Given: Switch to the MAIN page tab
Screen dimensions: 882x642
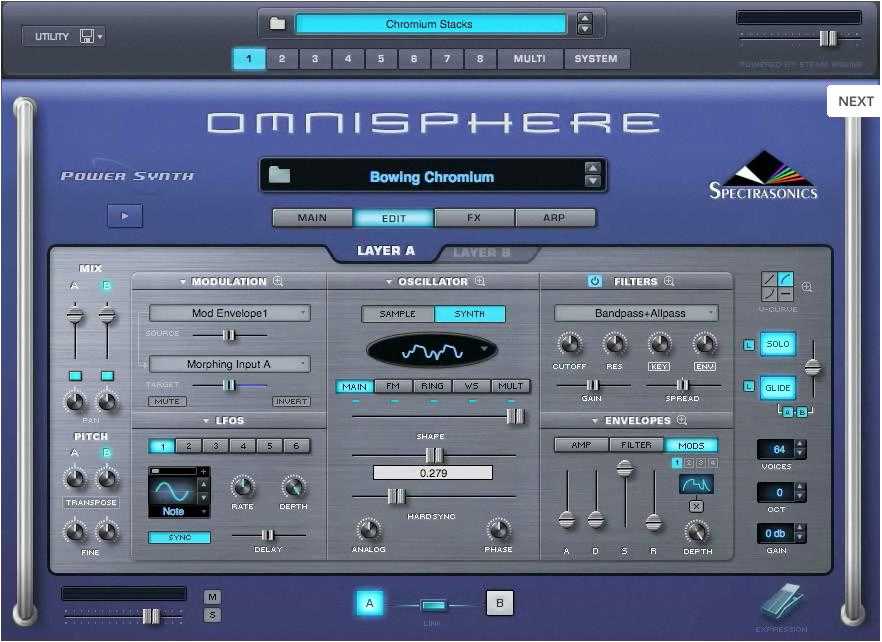Looking at the screenshot, I should [312, 217].
